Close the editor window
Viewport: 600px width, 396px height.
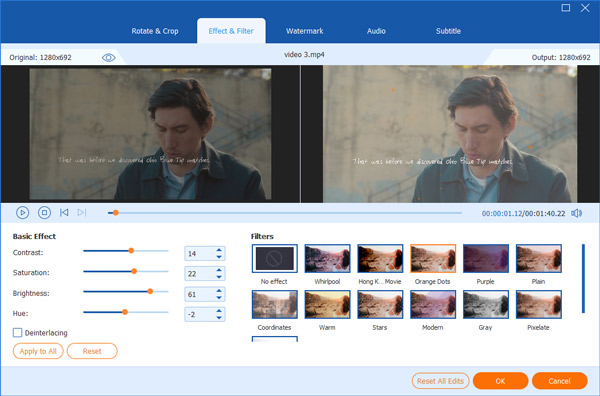click(585, 8)
